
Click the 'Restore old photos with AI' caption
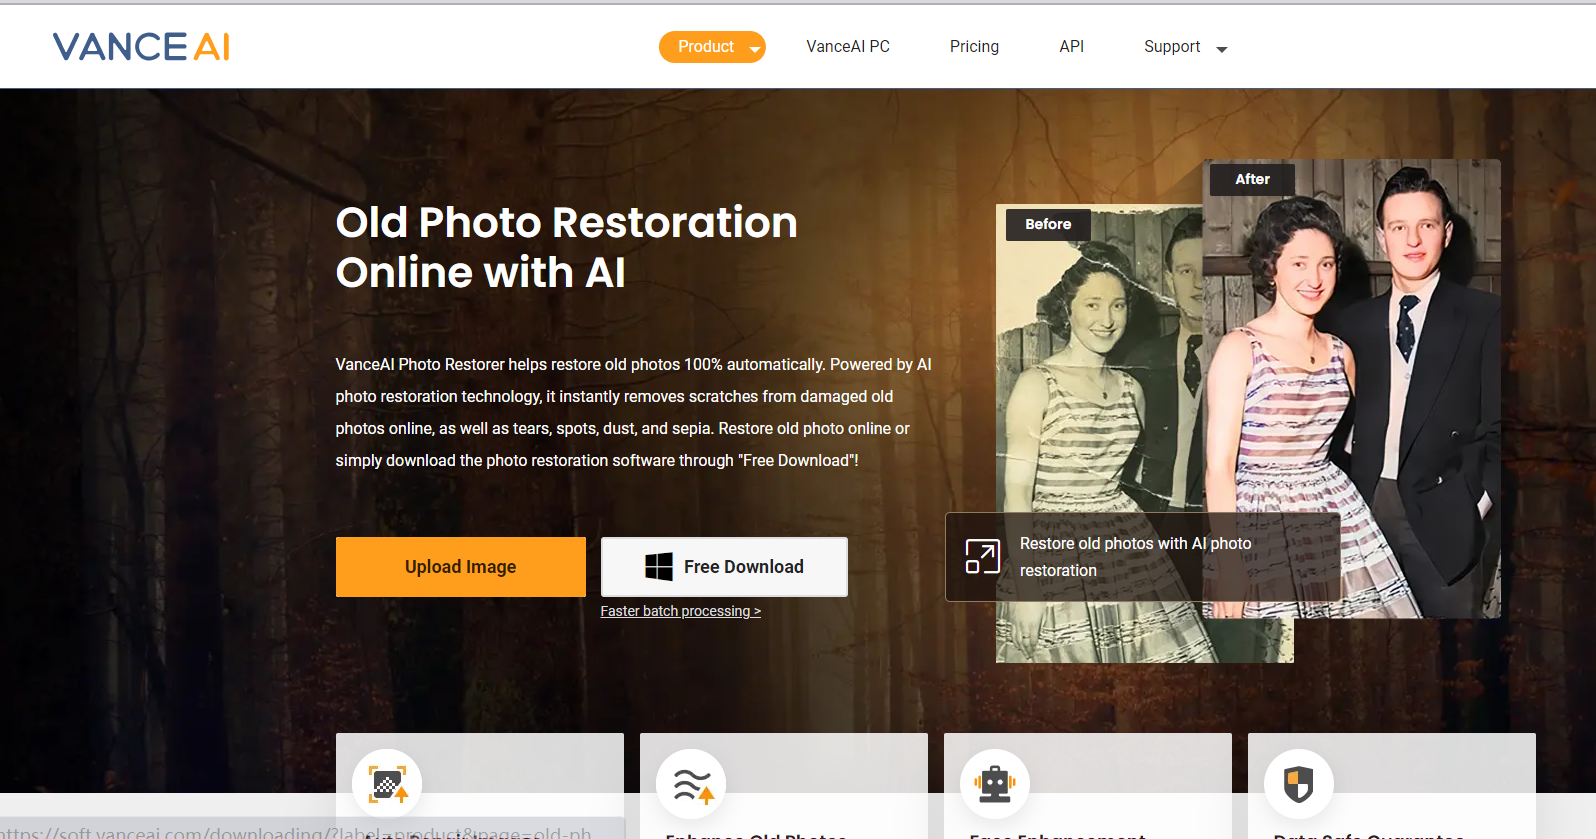click(x=1136, y=557)
